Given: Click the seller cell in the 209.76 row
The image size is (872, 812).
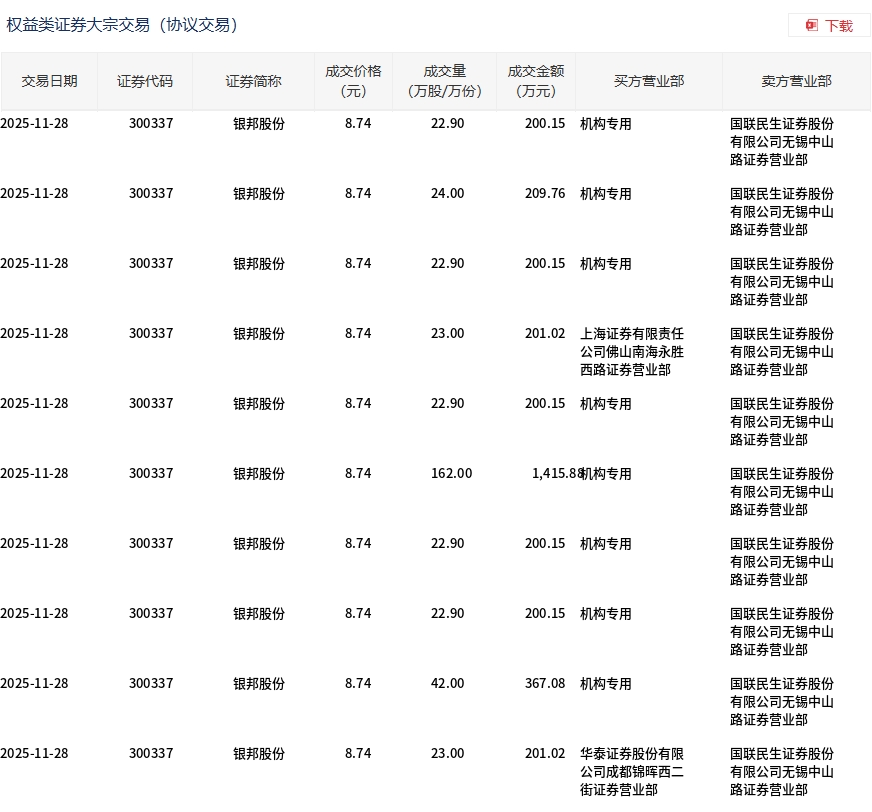Looking at the screenshot, I should [781, 211].
